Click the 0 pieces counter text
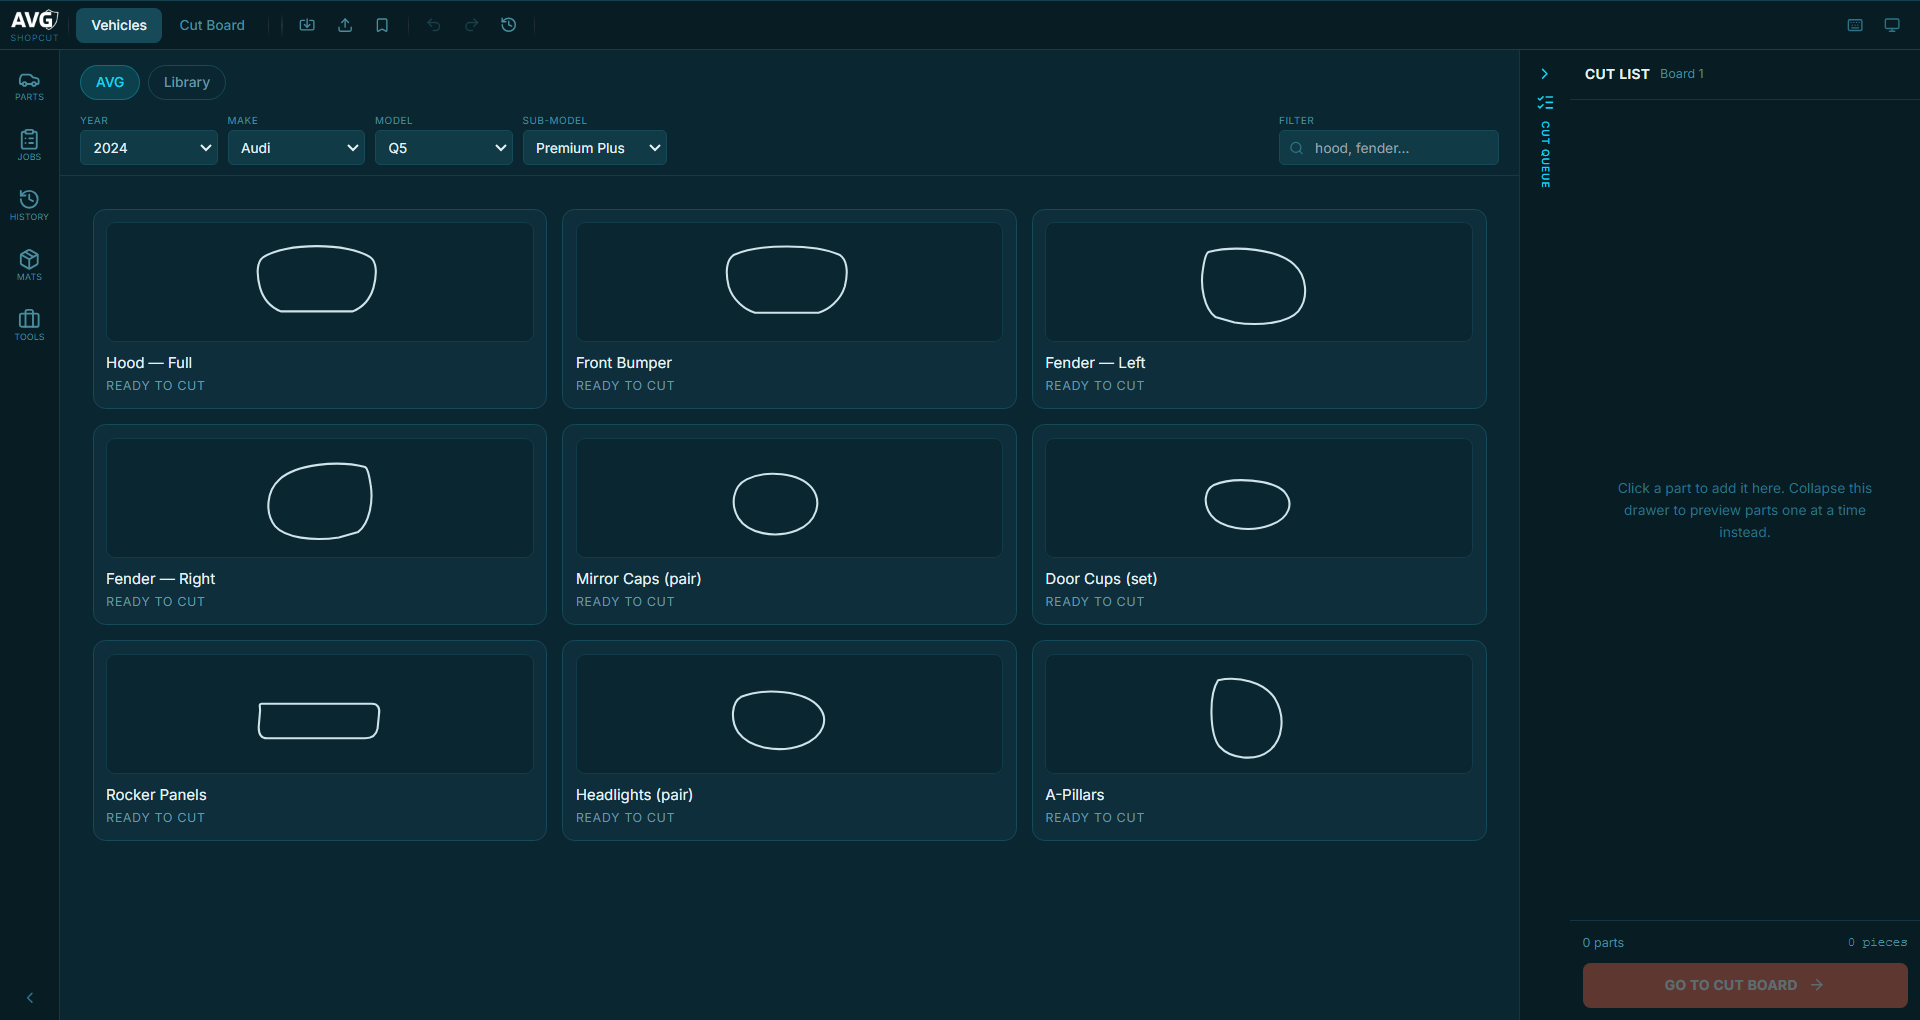 1877,943
